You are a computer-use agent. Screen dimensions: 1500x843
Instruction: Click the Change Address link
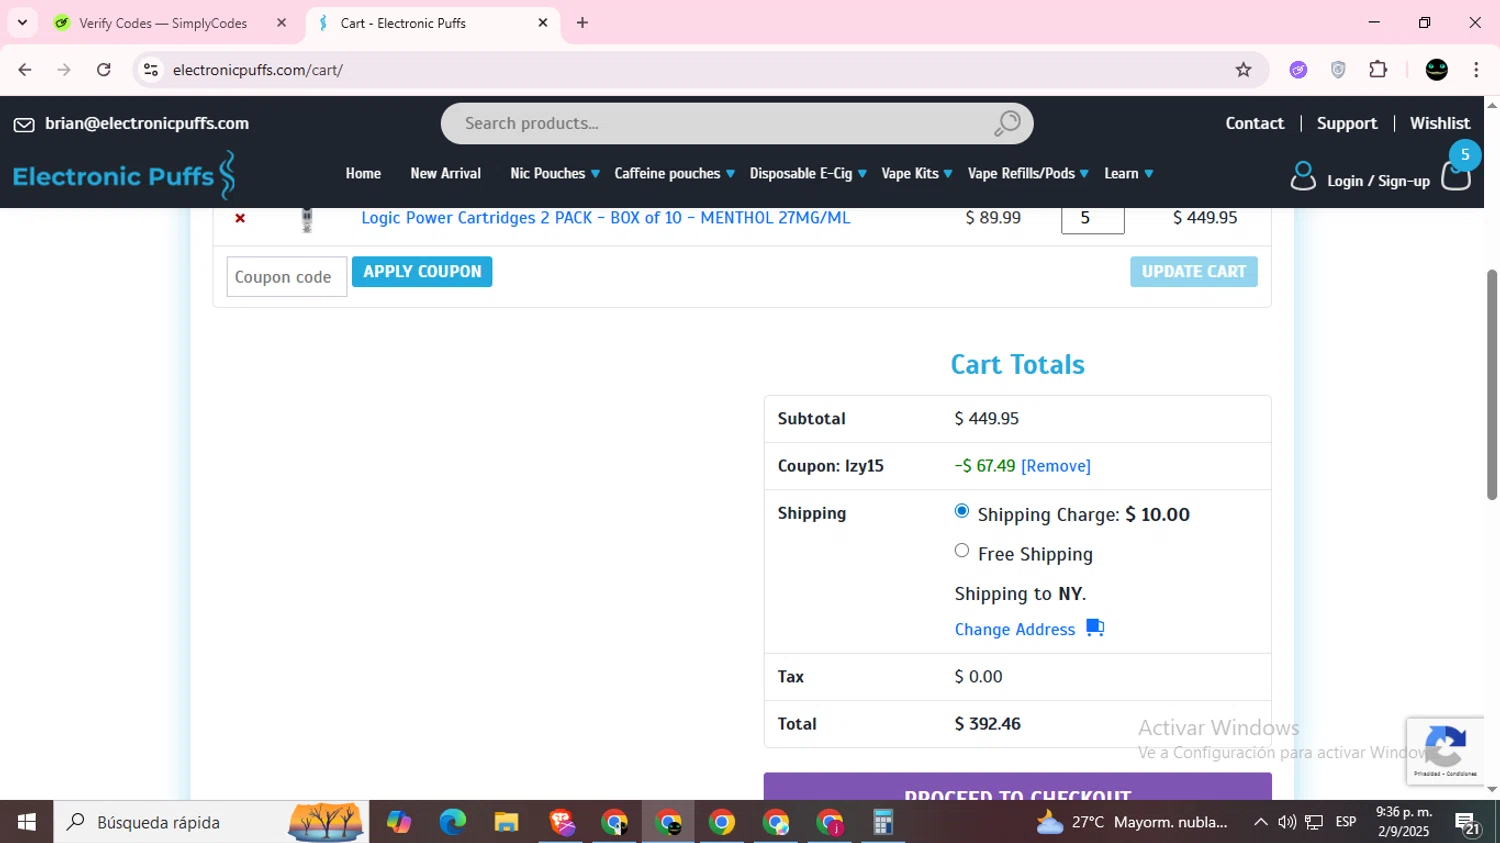[1015, 629]
